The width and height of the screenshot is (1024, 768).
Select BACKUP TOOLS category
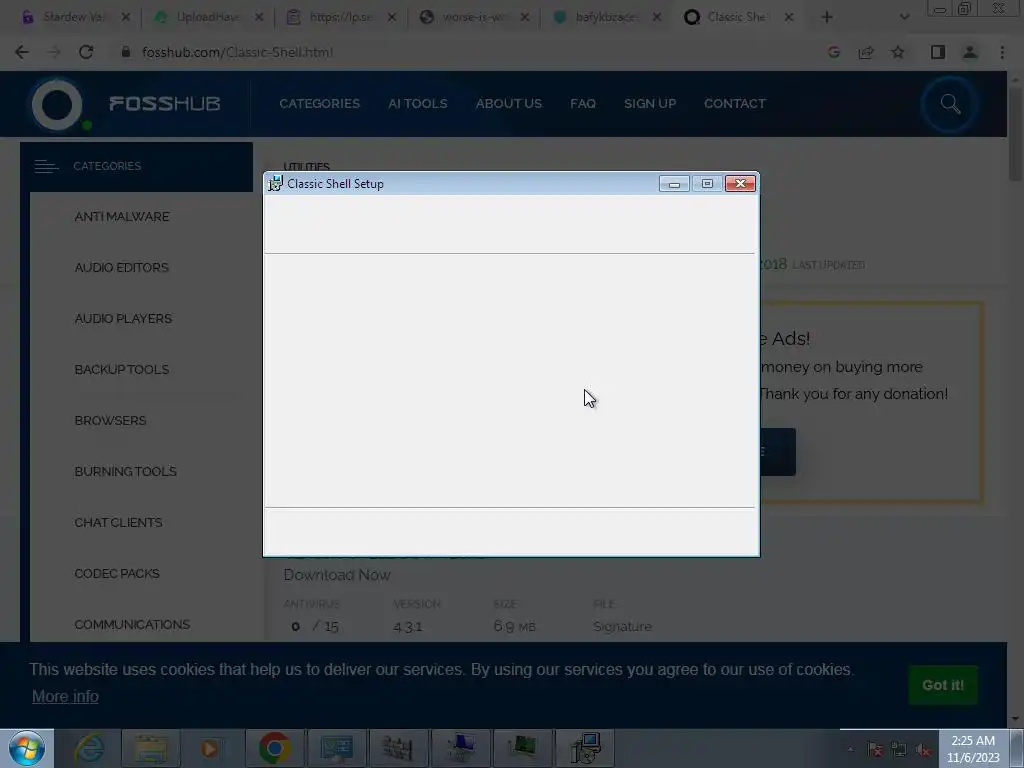point(121,370)
